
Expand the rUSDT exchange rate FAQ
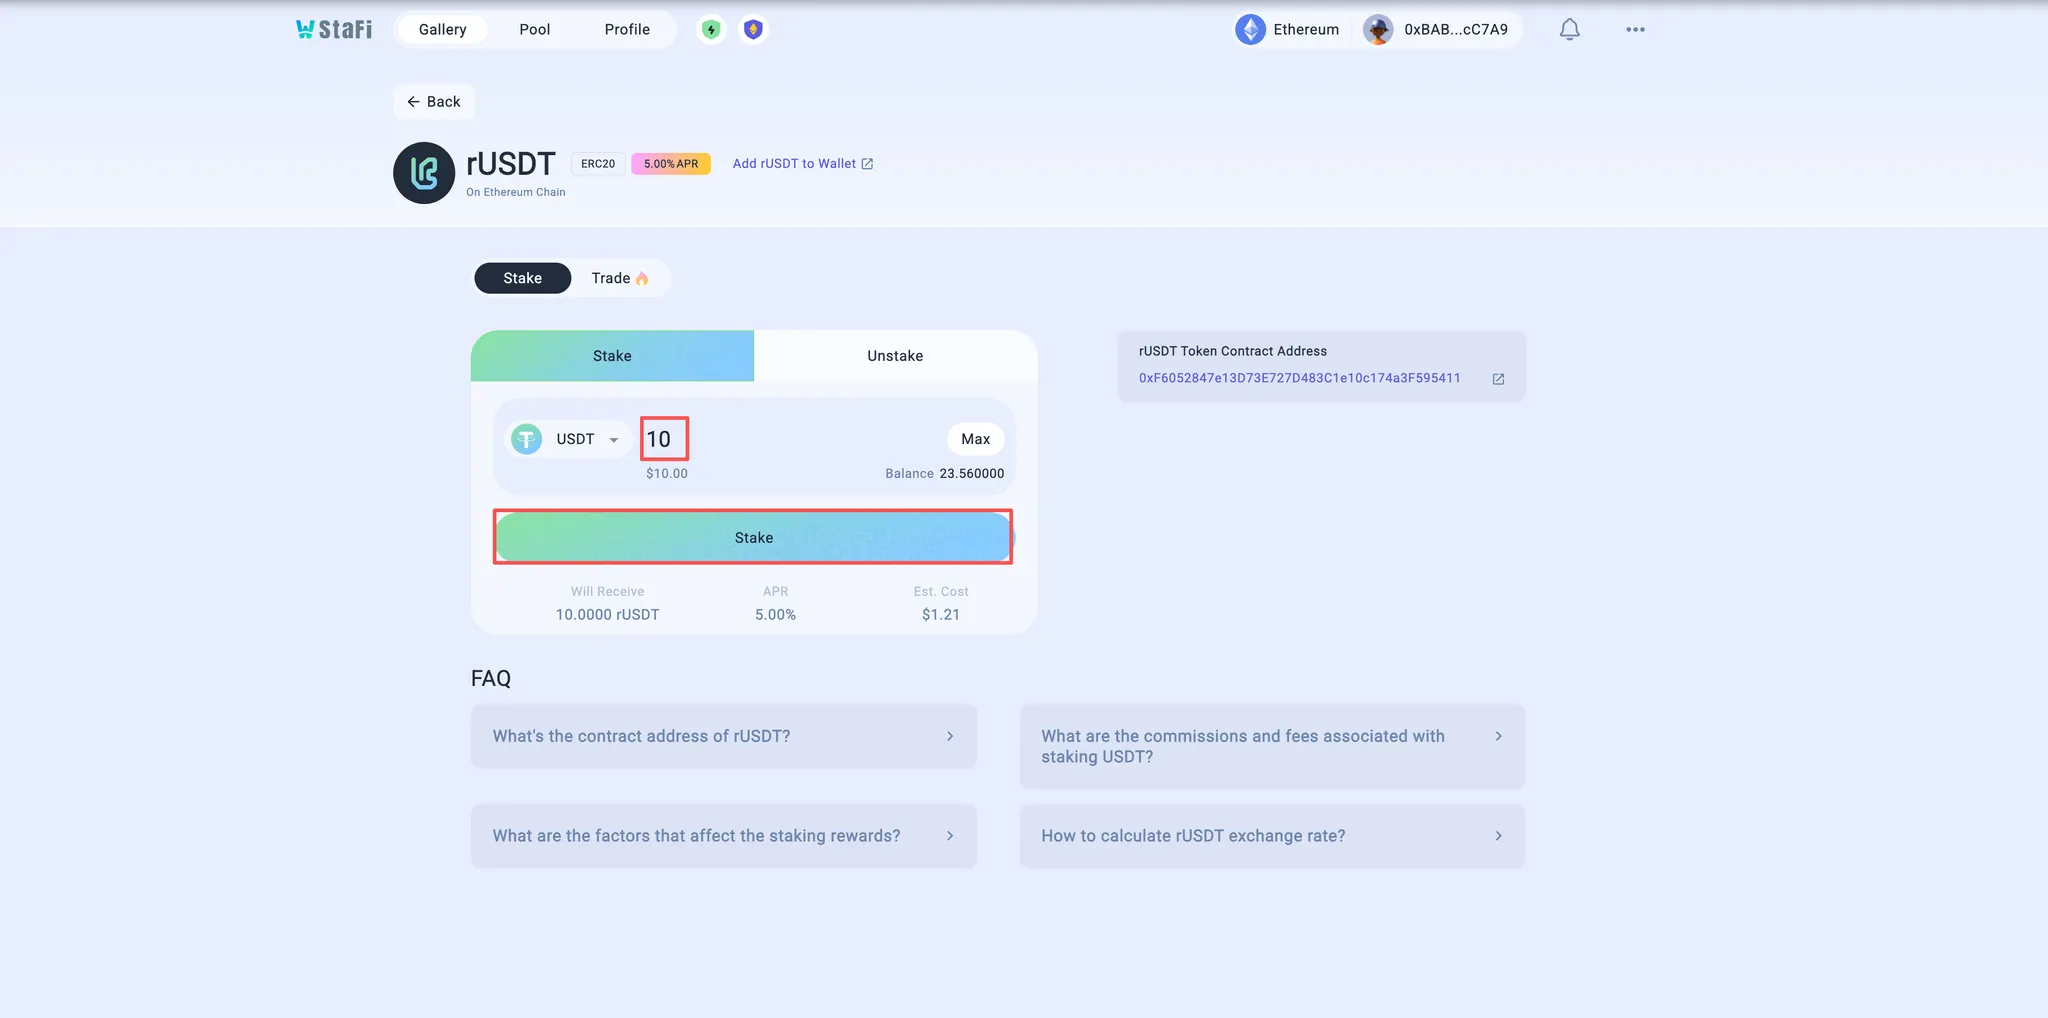click(x=1271, y=836)
